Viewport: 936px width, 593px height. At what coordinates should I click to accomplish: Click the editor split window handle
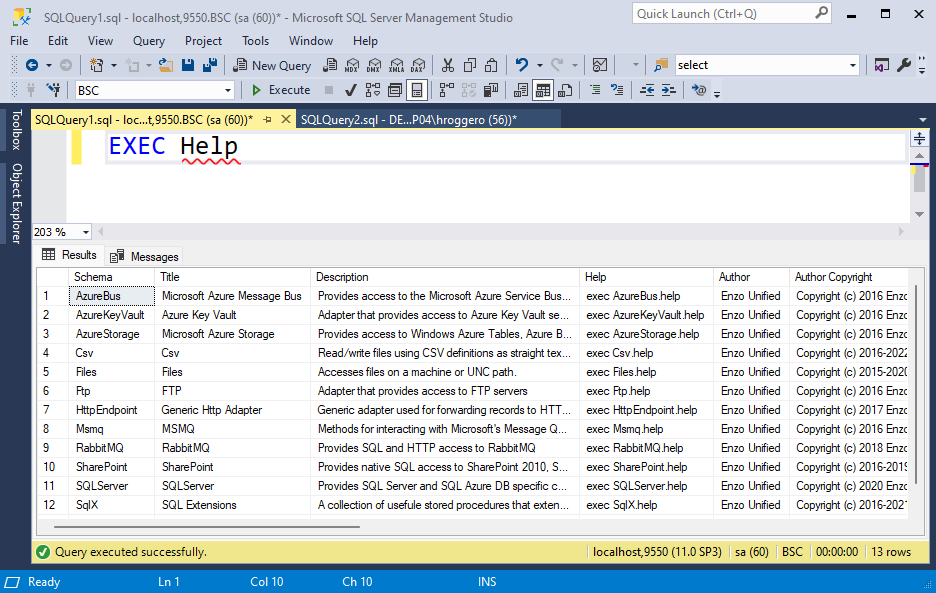point(919,139)
